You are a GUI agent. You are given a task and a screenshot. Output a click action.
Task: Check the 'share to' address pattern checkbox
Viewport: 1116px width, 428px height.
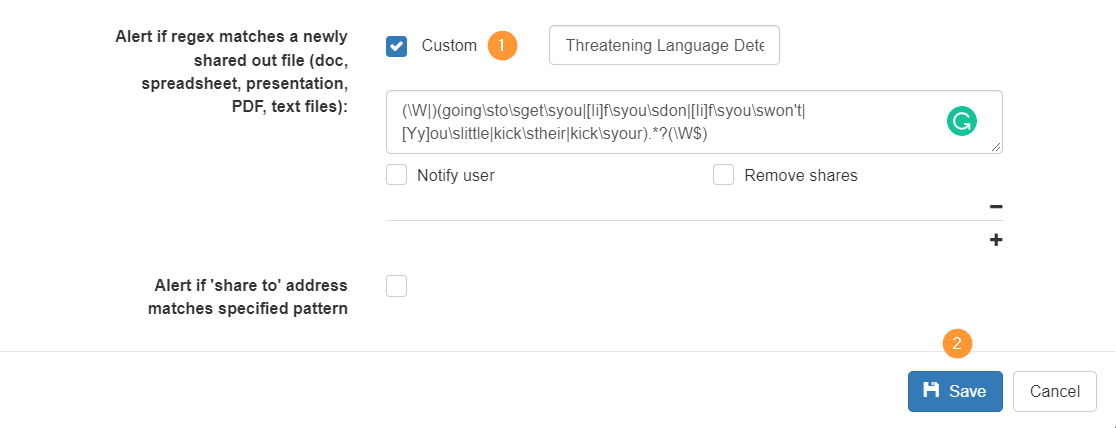396,286
